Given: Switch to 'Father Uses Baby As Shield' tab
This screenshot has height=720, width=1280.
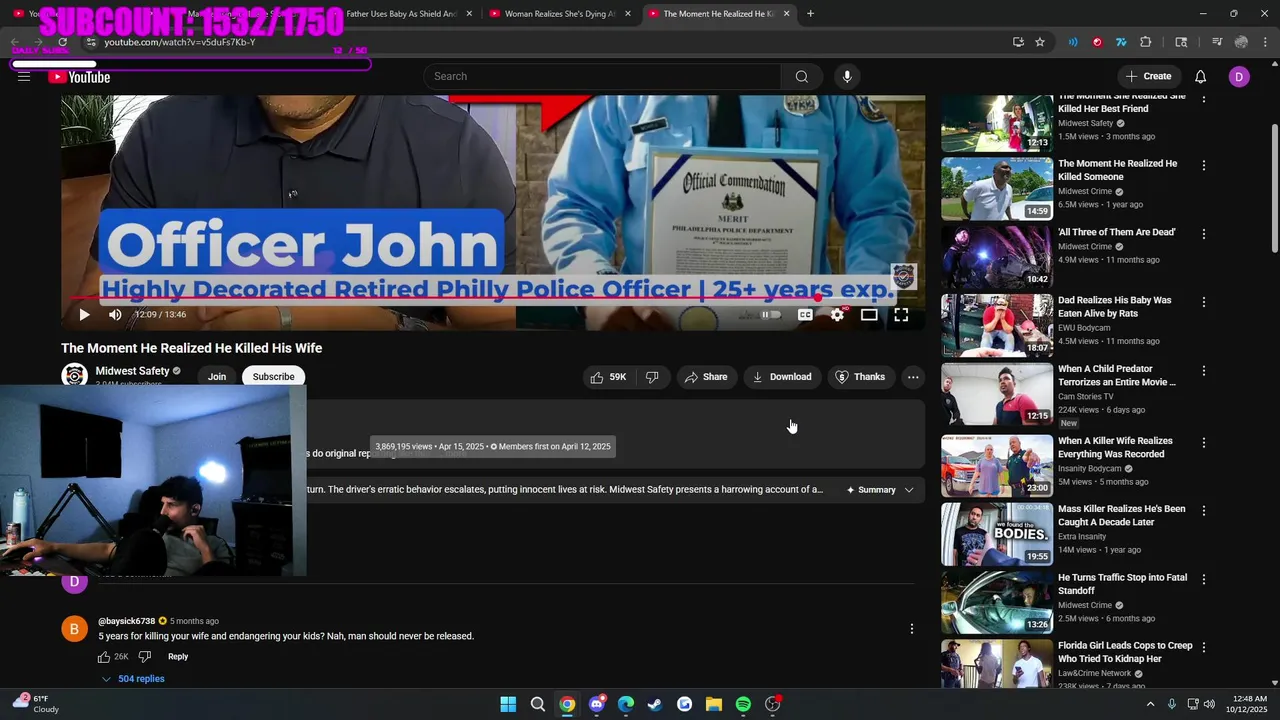Looking at the screenshot, I should point(400,14).
